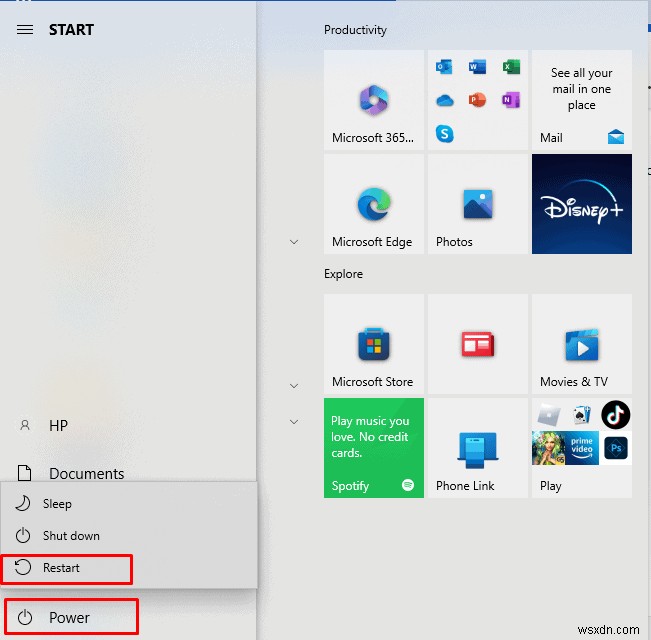Click the Restart circular arrow icon
This screenshot has height=640, width=651.
tap(23, 567)
